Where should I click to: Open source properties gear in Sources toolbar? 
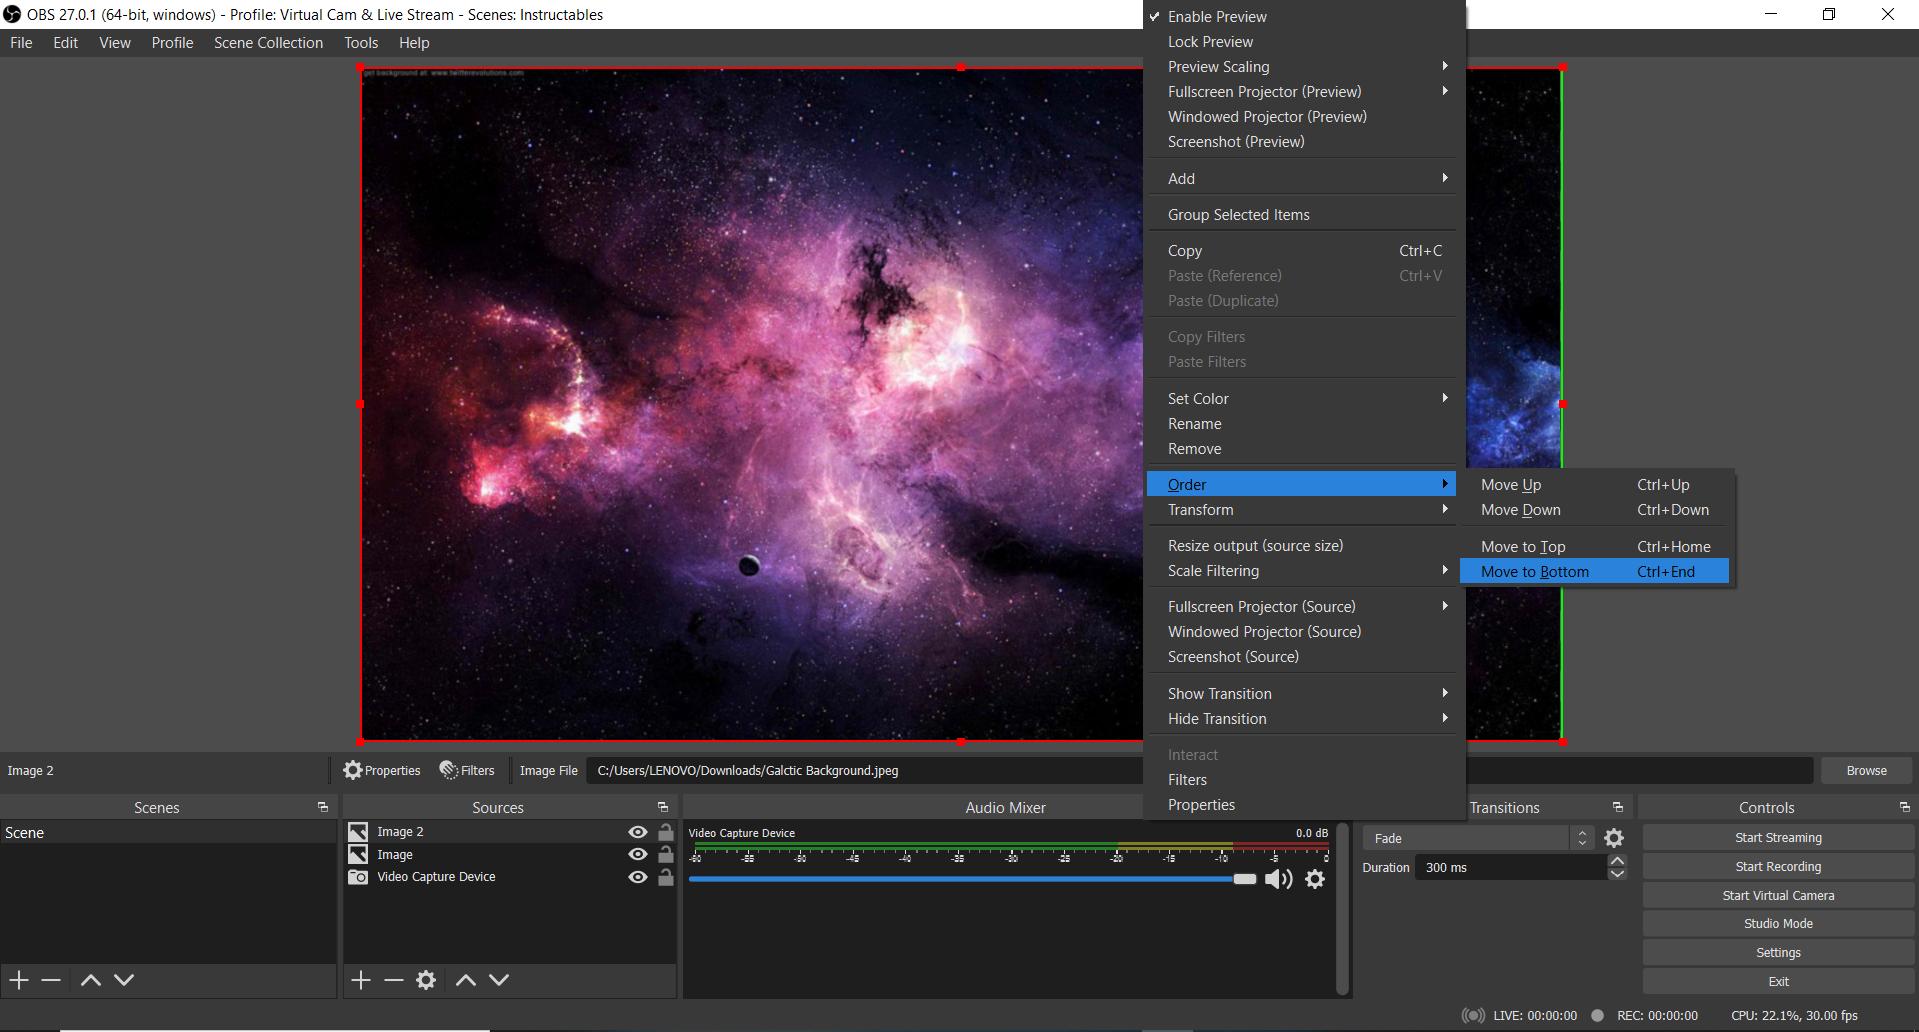pos(426,980)
